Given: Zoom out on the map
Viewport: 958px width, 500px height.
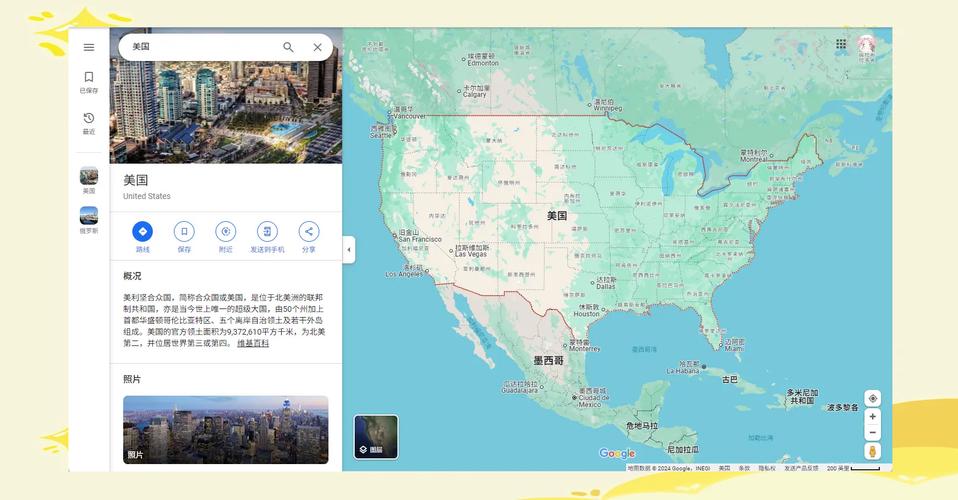Looking at the screenshot, I should pos(872,433).
